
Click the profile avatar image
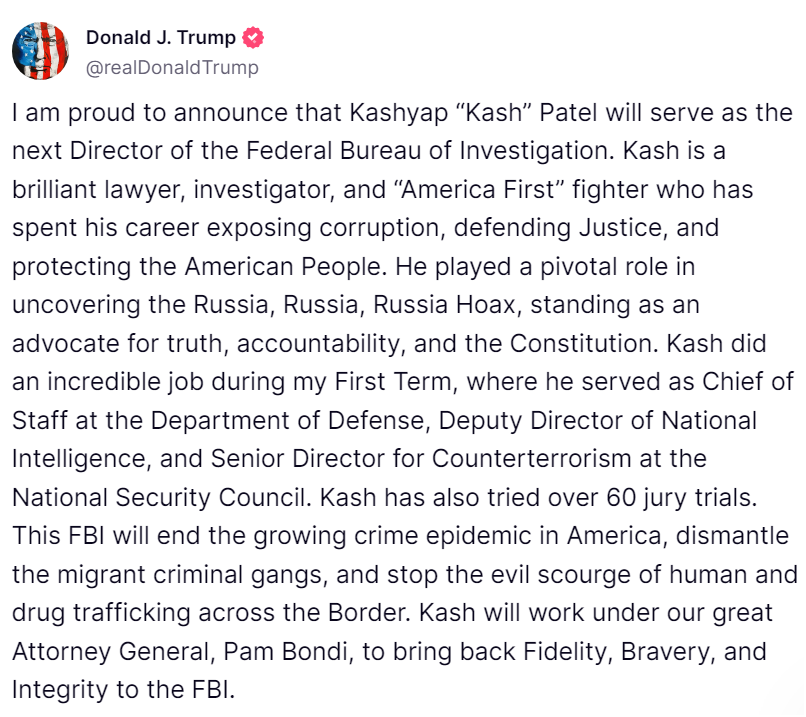(x=41, y=50)
